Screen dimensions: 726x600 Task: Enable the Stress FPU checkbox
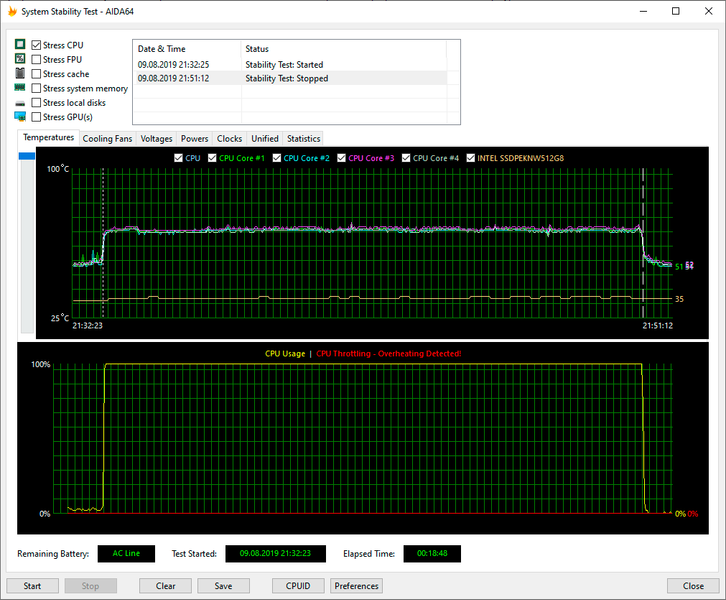(x=36, y=59)
